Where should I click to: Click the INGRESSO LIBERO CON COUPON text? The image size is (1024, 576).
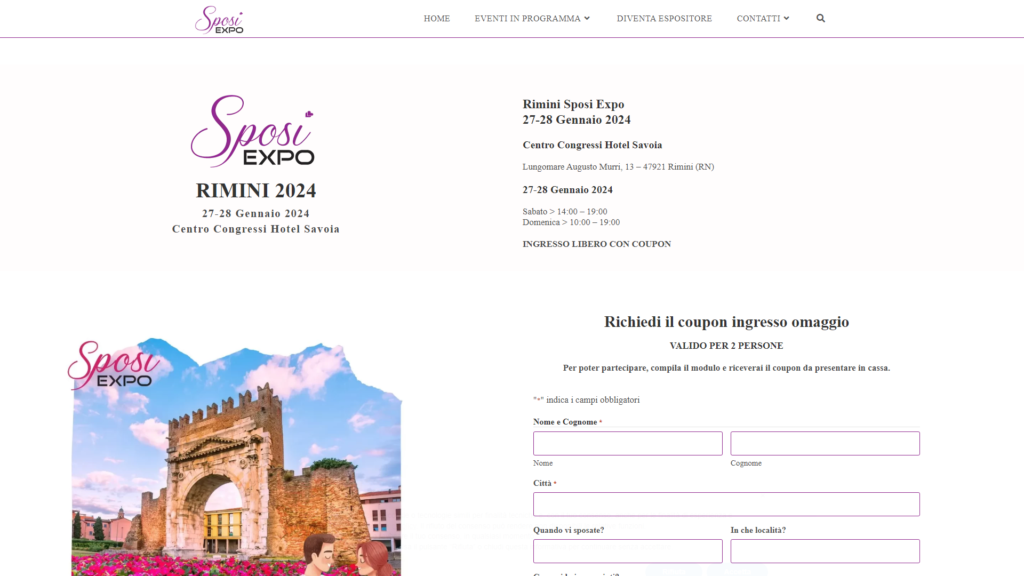[x=597, y=244]
